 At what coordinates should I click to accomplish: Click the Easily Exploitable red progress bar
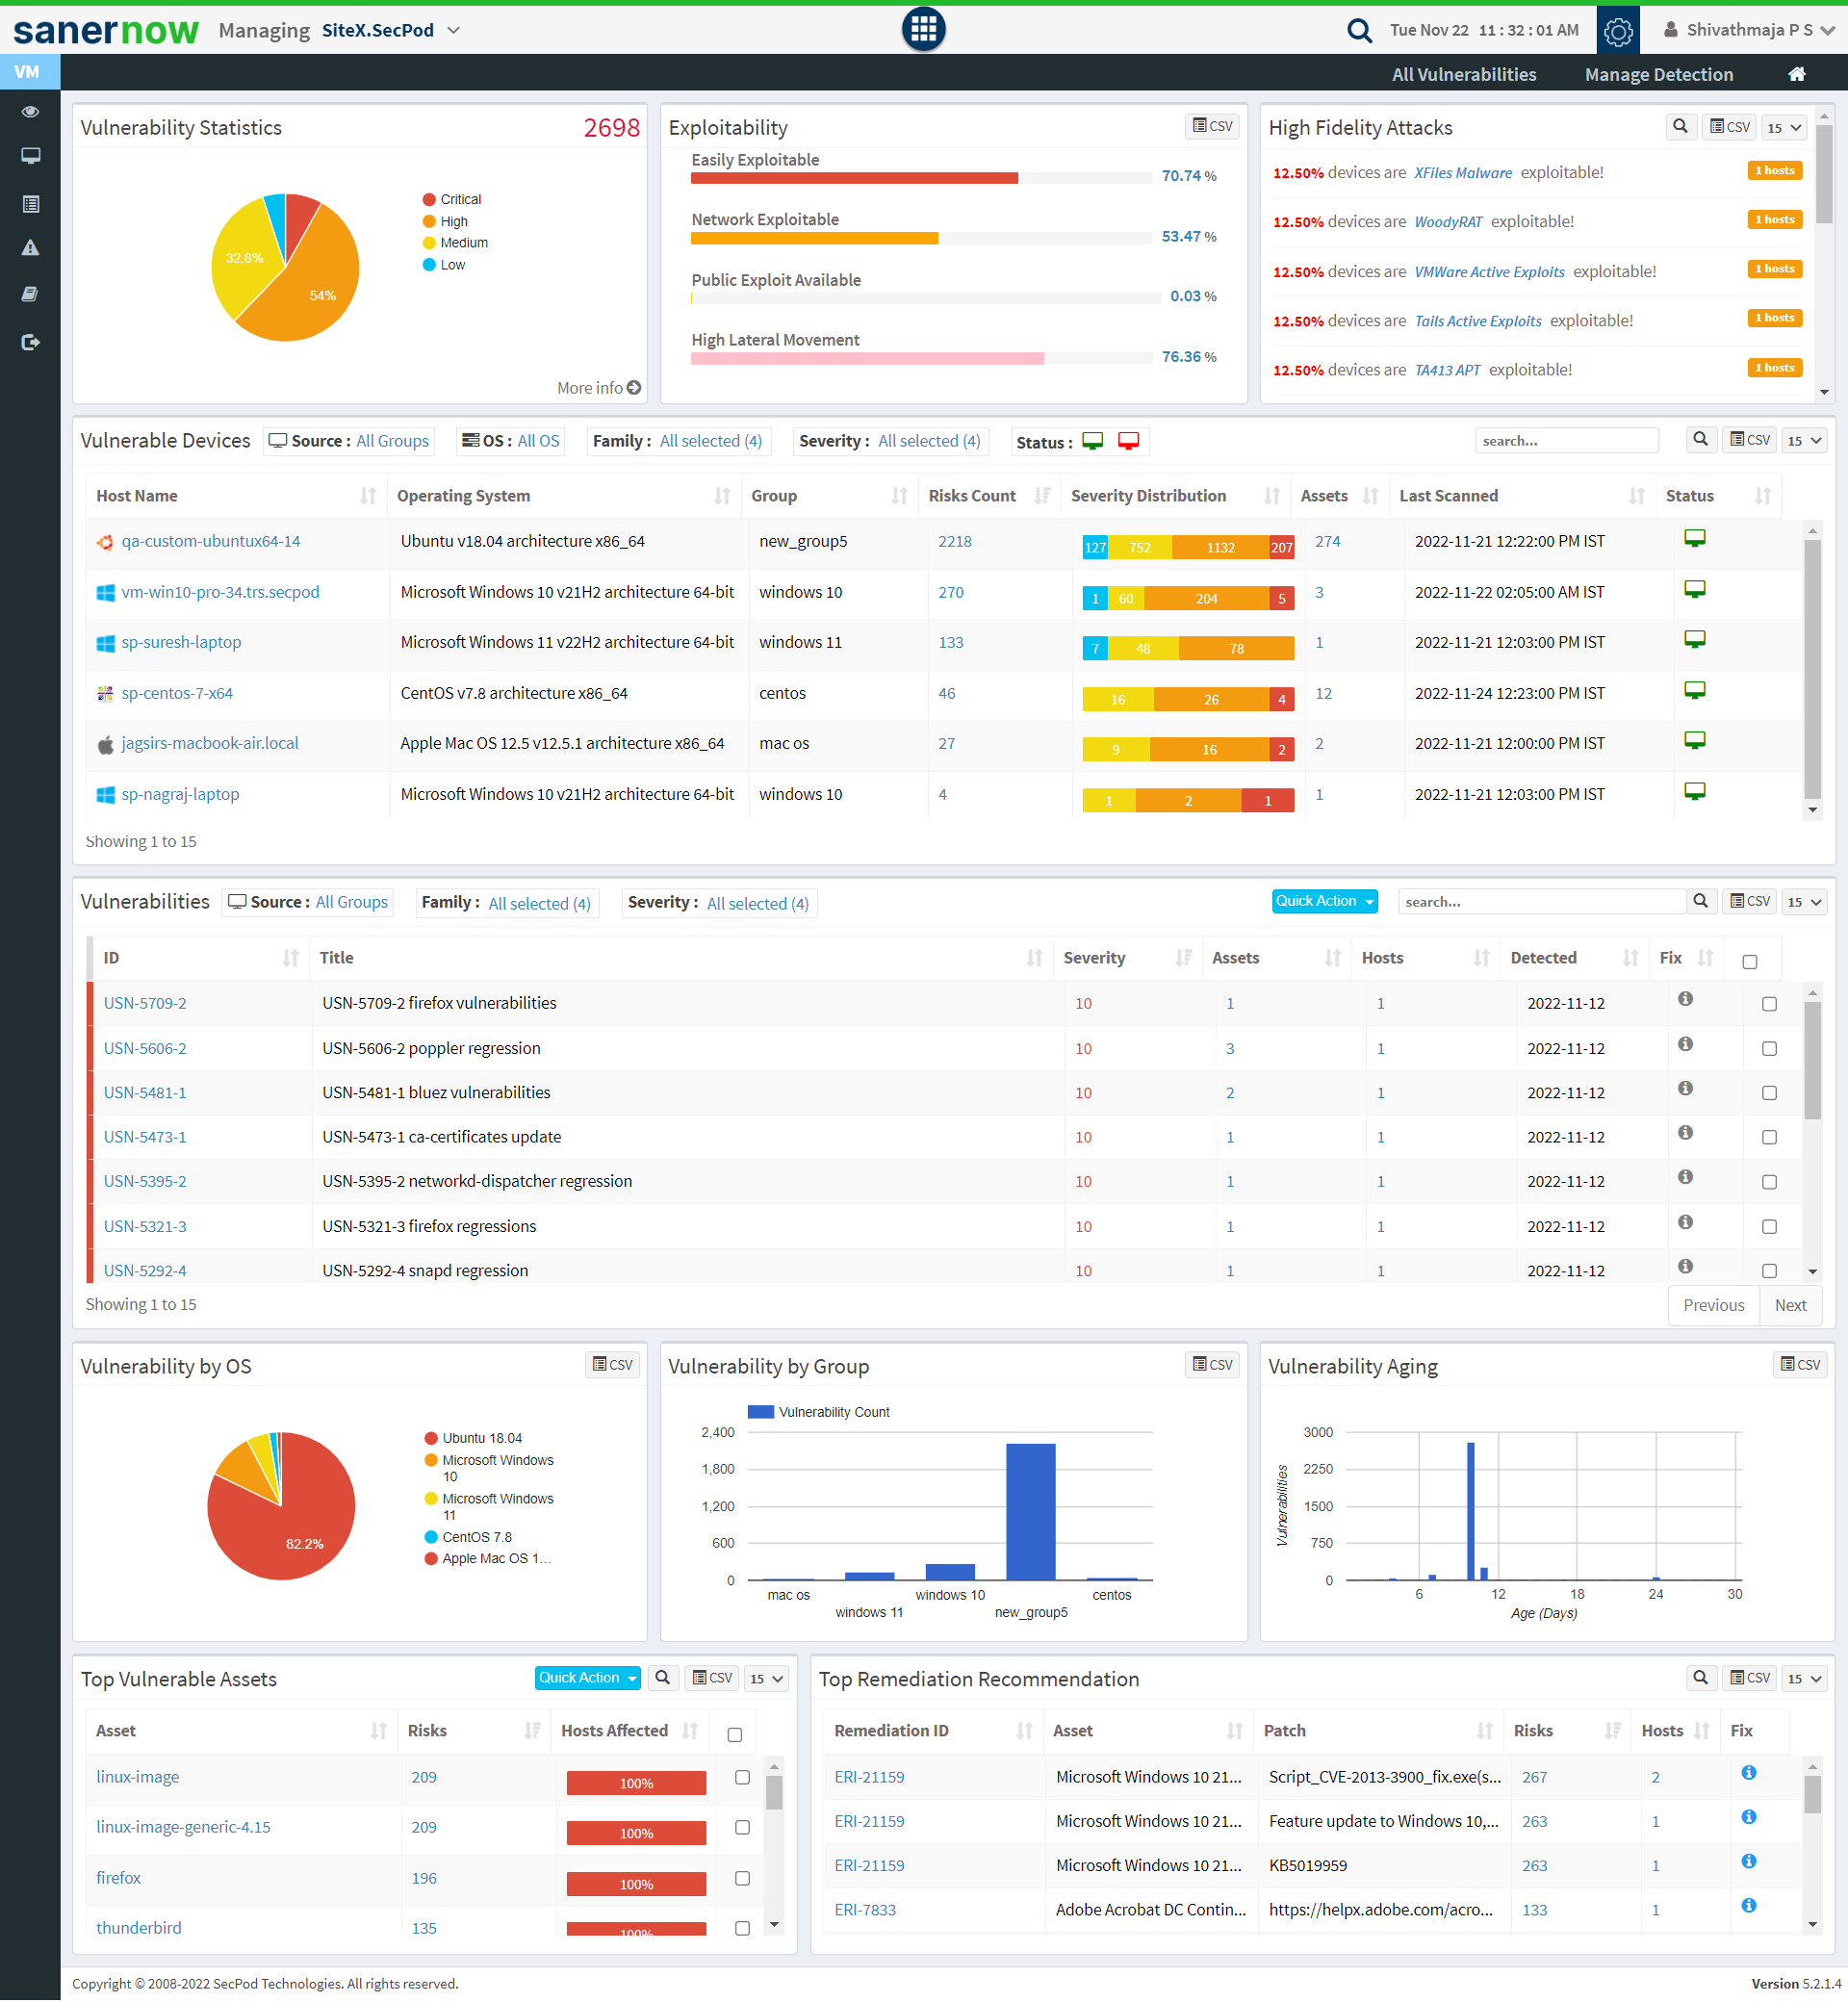click(853, 178)
